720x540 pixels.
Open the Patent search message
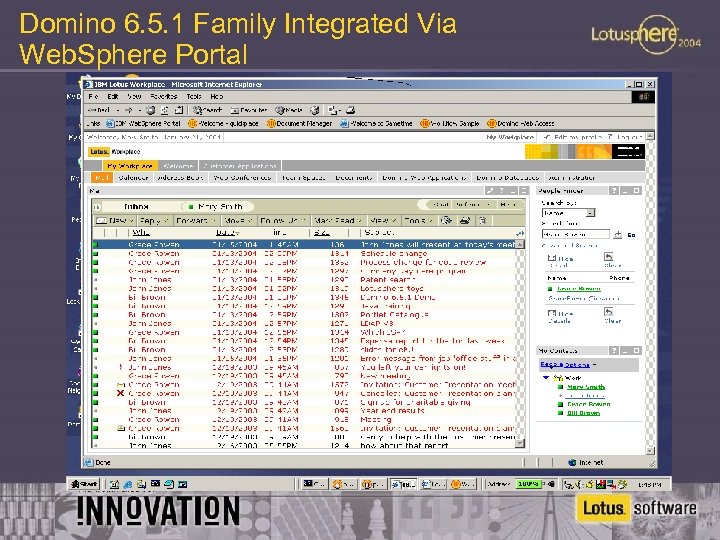(305, 280)
